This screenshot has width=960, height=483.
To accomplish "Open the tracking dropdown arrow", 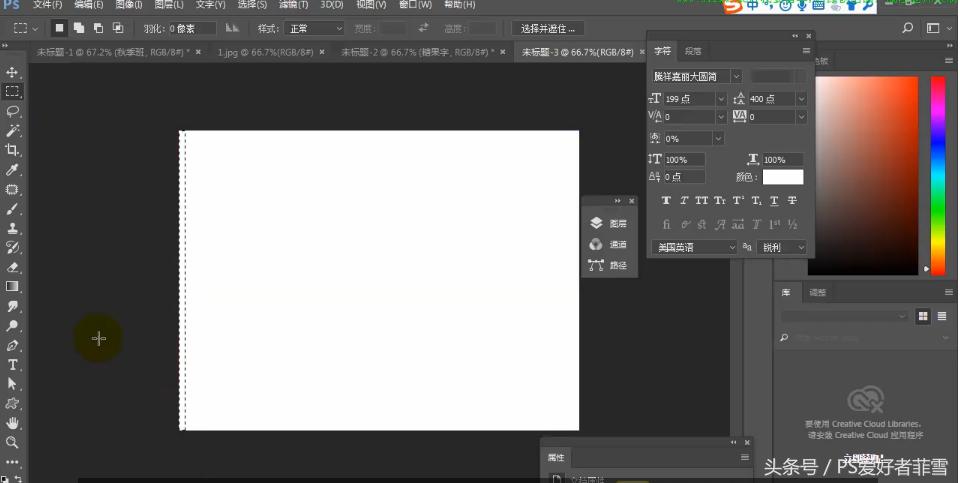I will [801, 116].
